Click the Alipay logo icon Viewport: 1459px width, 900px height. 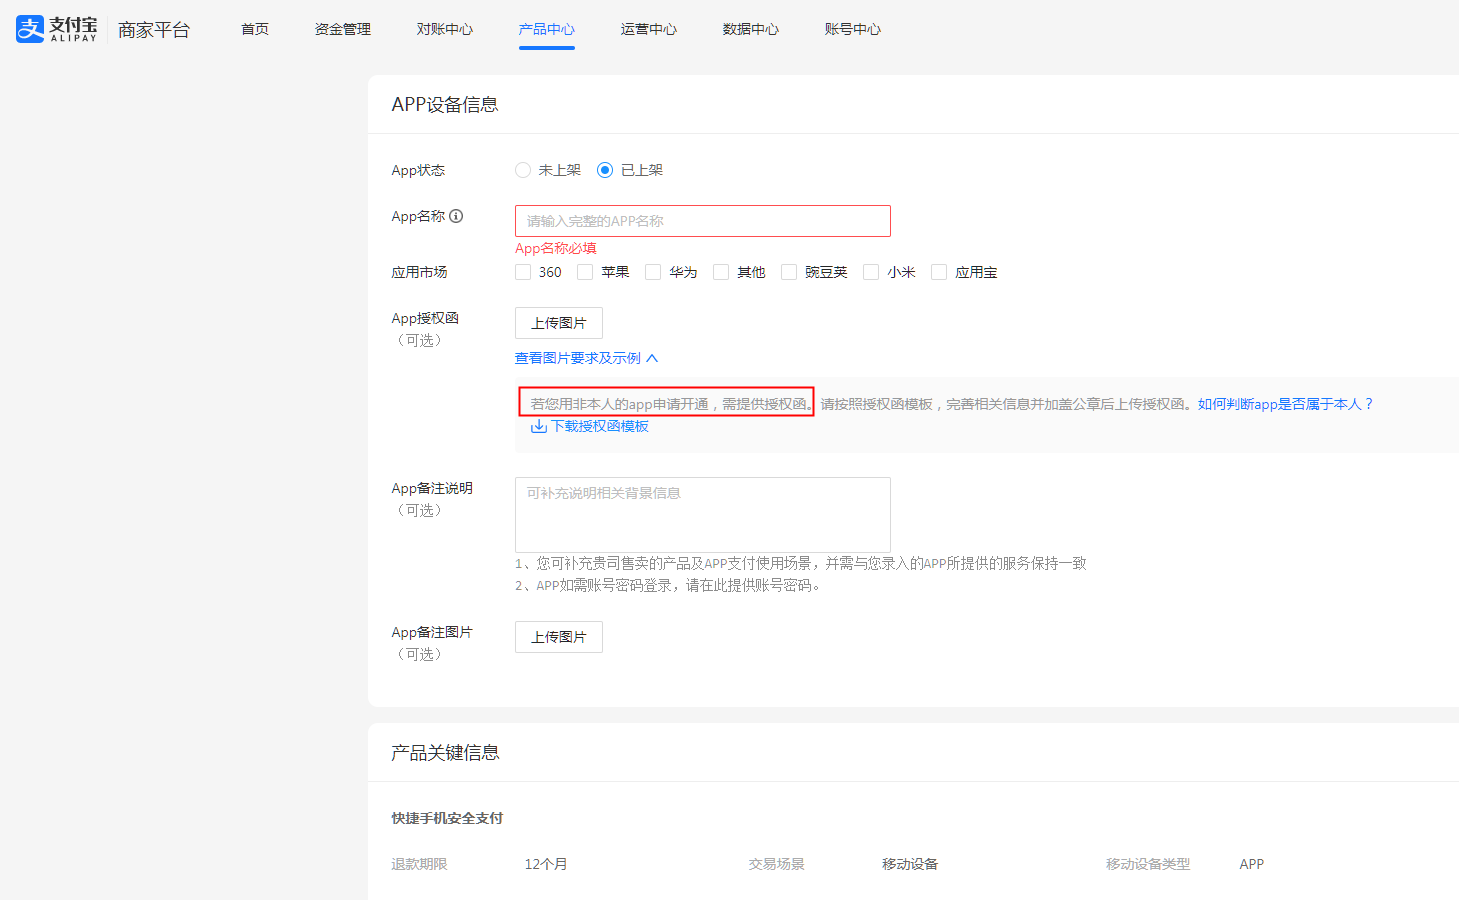click(x=30, y=29)
